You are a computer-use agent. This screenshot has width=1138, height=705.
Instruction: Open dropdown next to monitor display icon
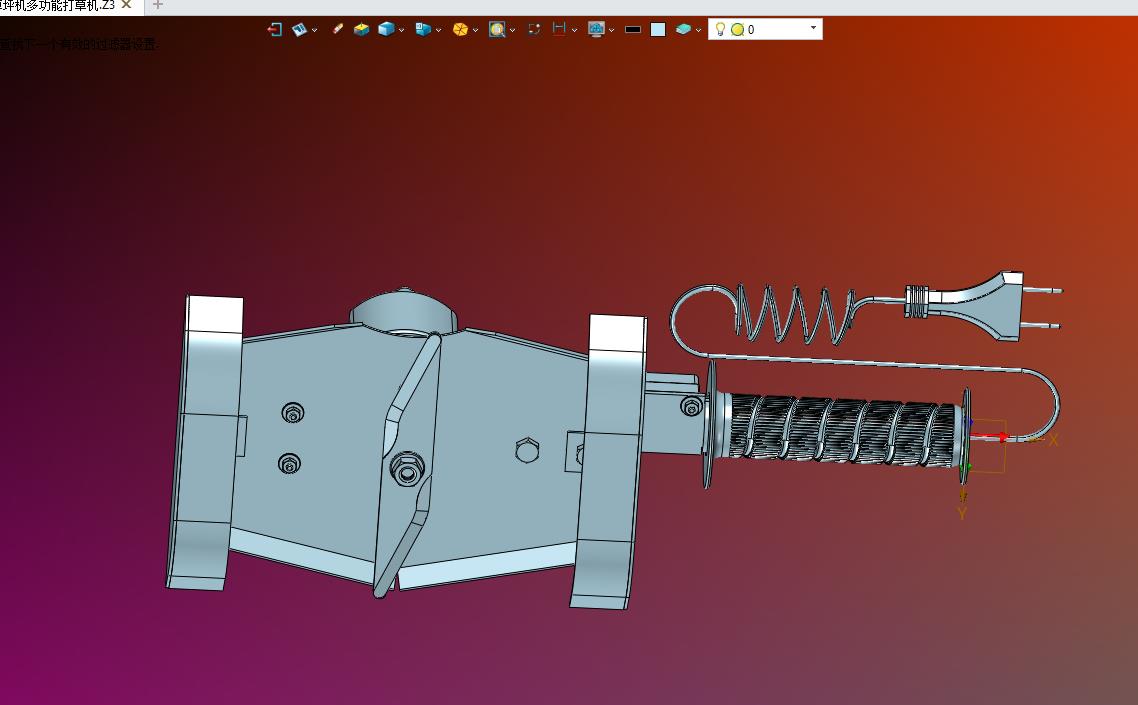point(611,30)
